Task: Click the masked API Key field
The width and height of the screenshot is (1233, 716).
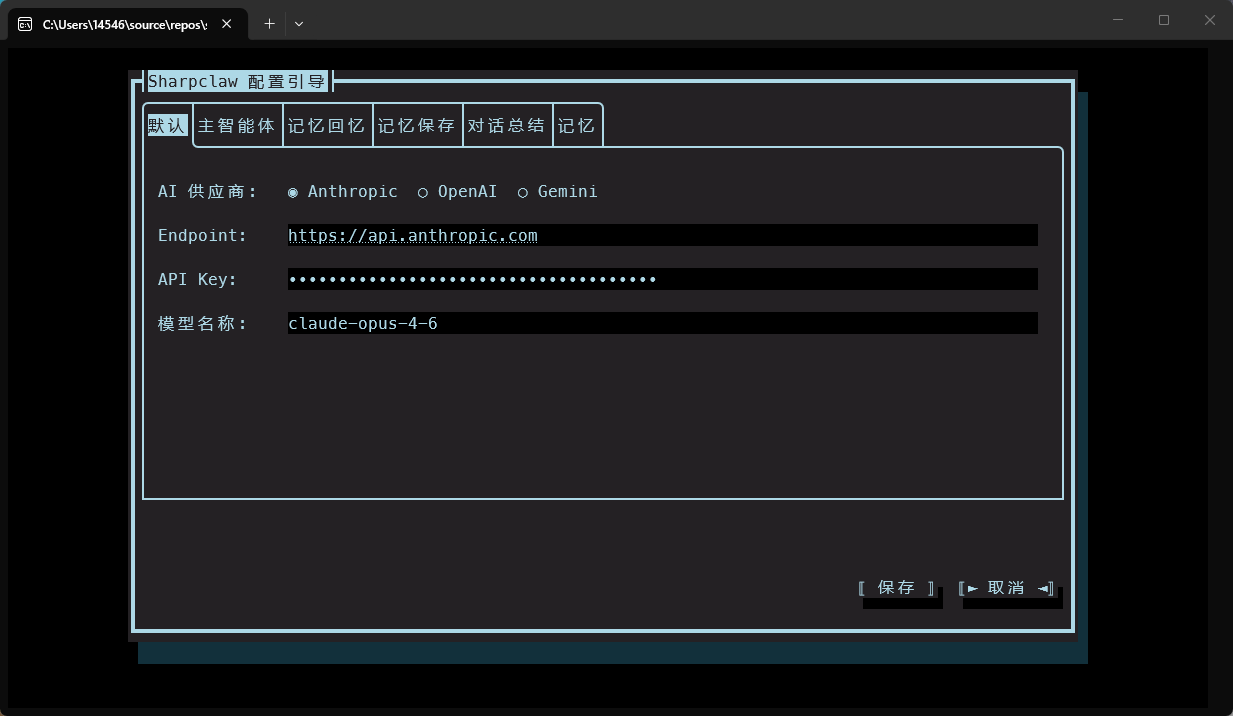Action: click(x=662, y=279)
